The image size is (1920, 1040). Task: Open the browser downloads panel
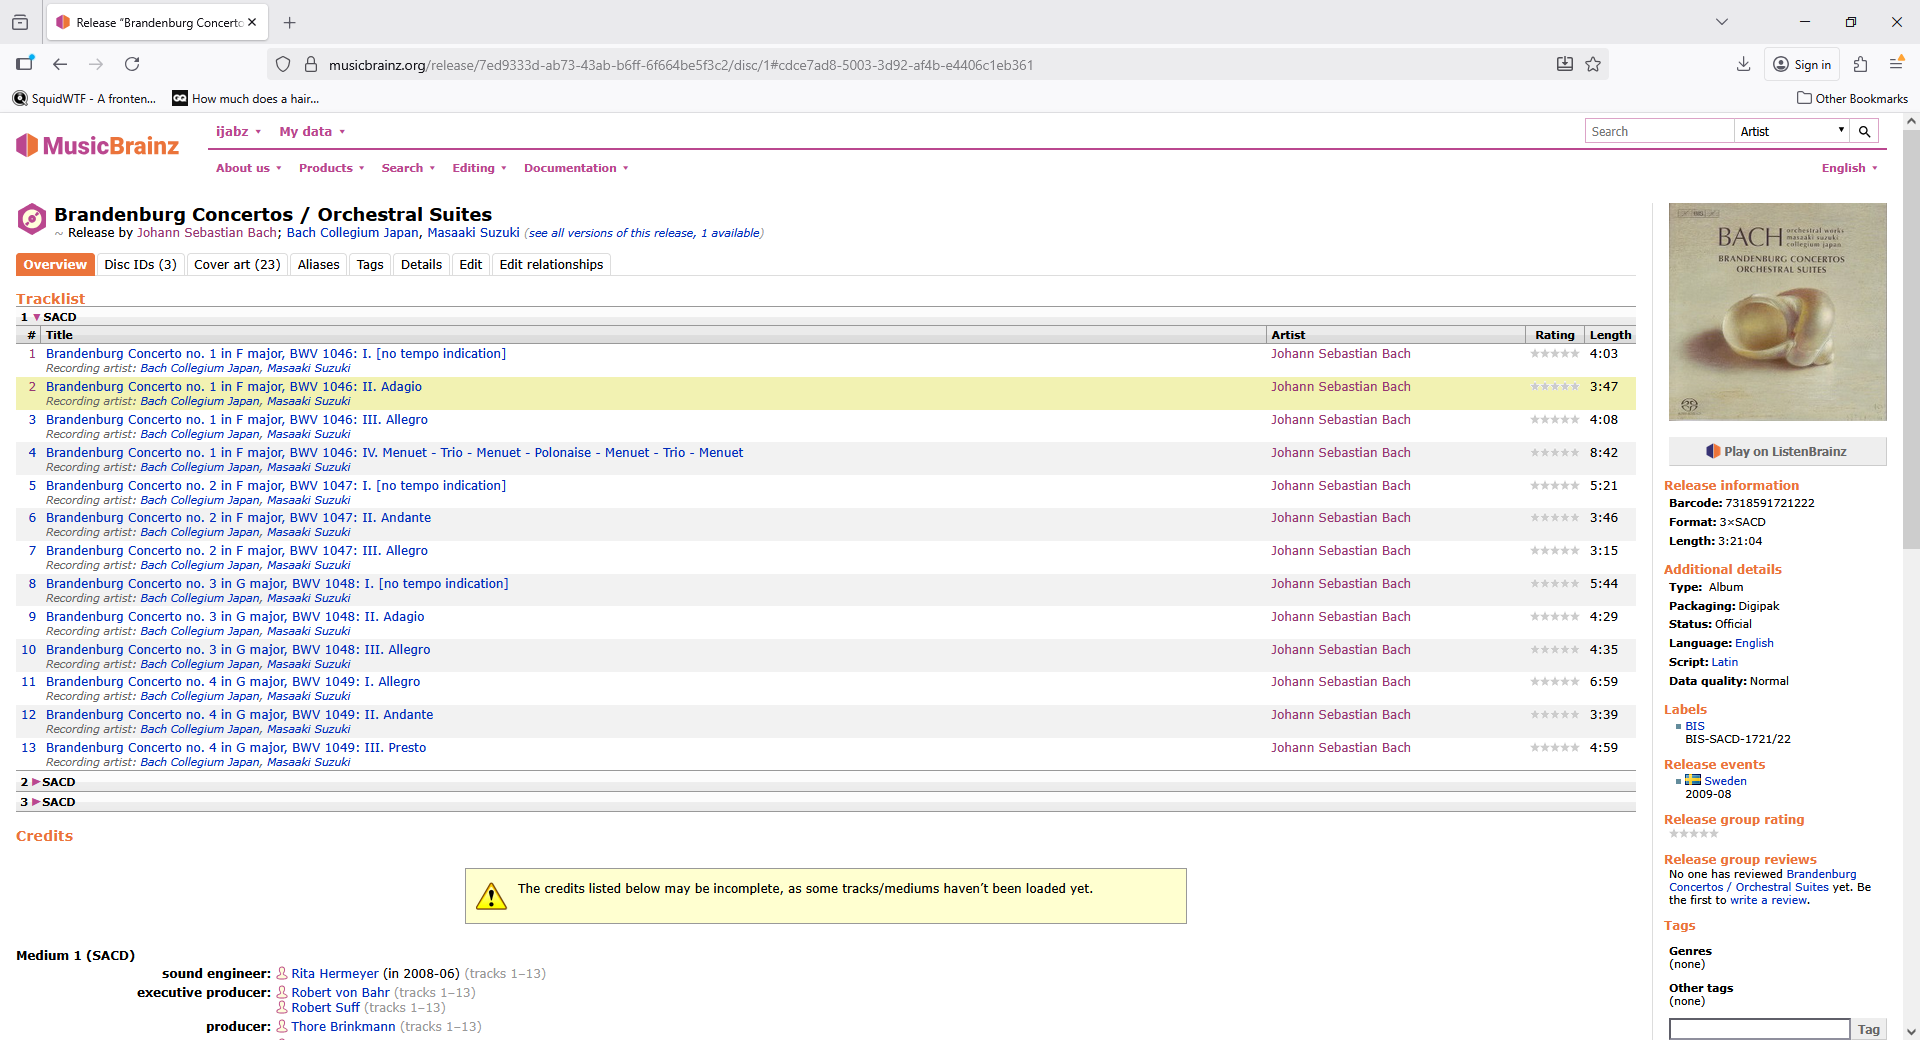[1743, 64]
